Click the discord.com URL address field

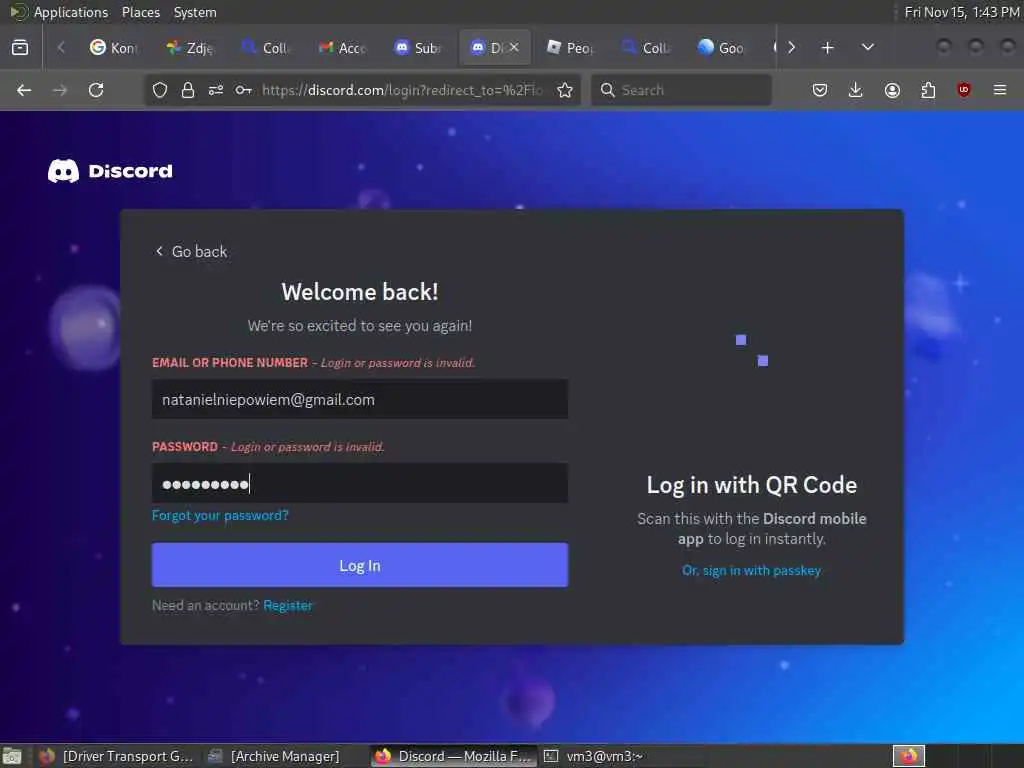[x=402, y=90]
